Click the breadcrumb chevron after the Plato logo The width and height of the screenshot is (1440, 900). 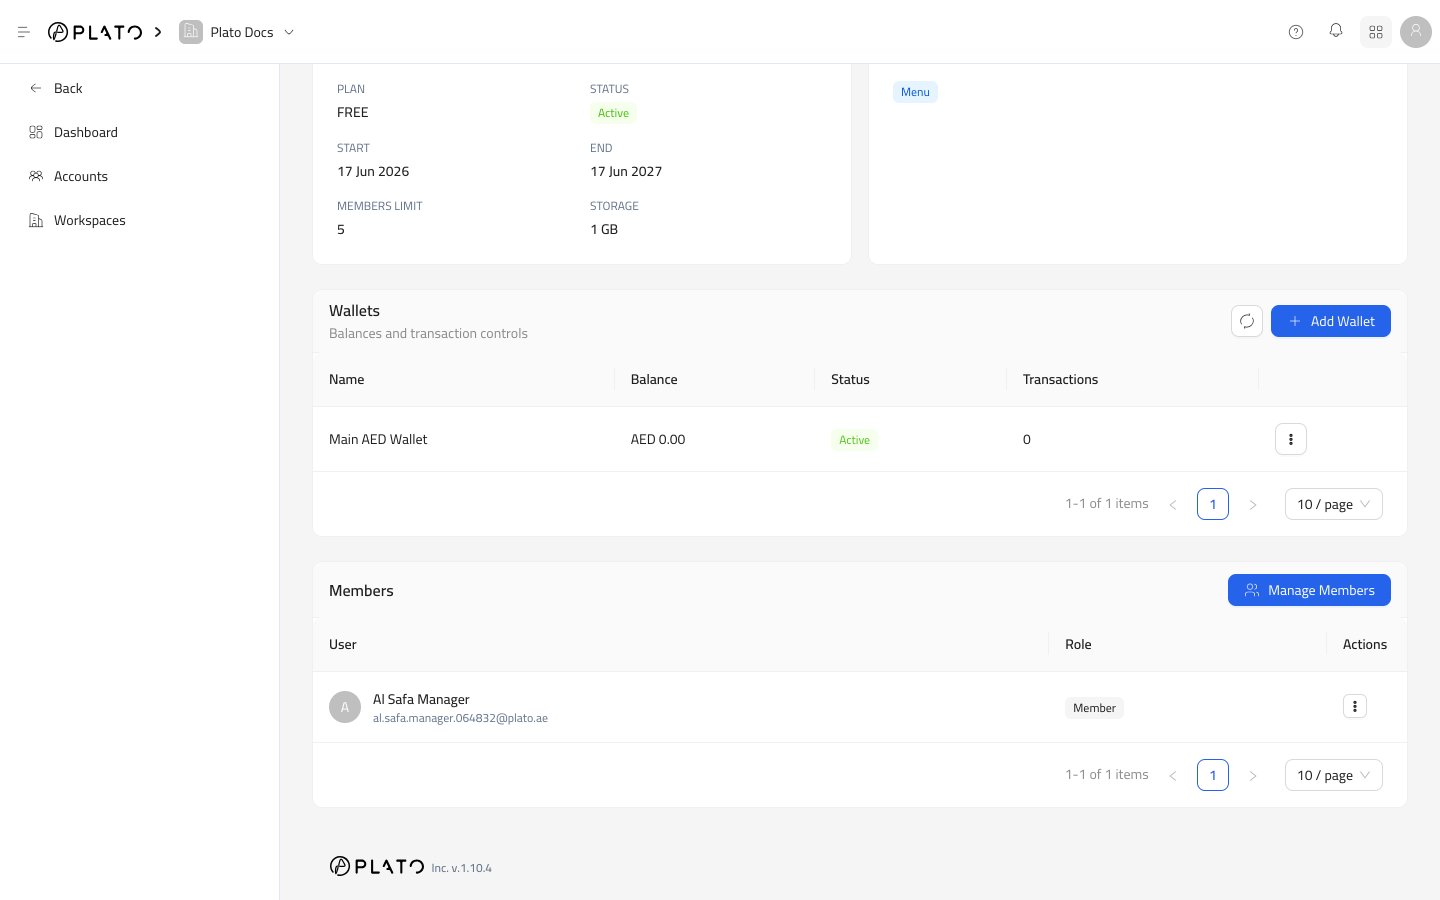158,32
